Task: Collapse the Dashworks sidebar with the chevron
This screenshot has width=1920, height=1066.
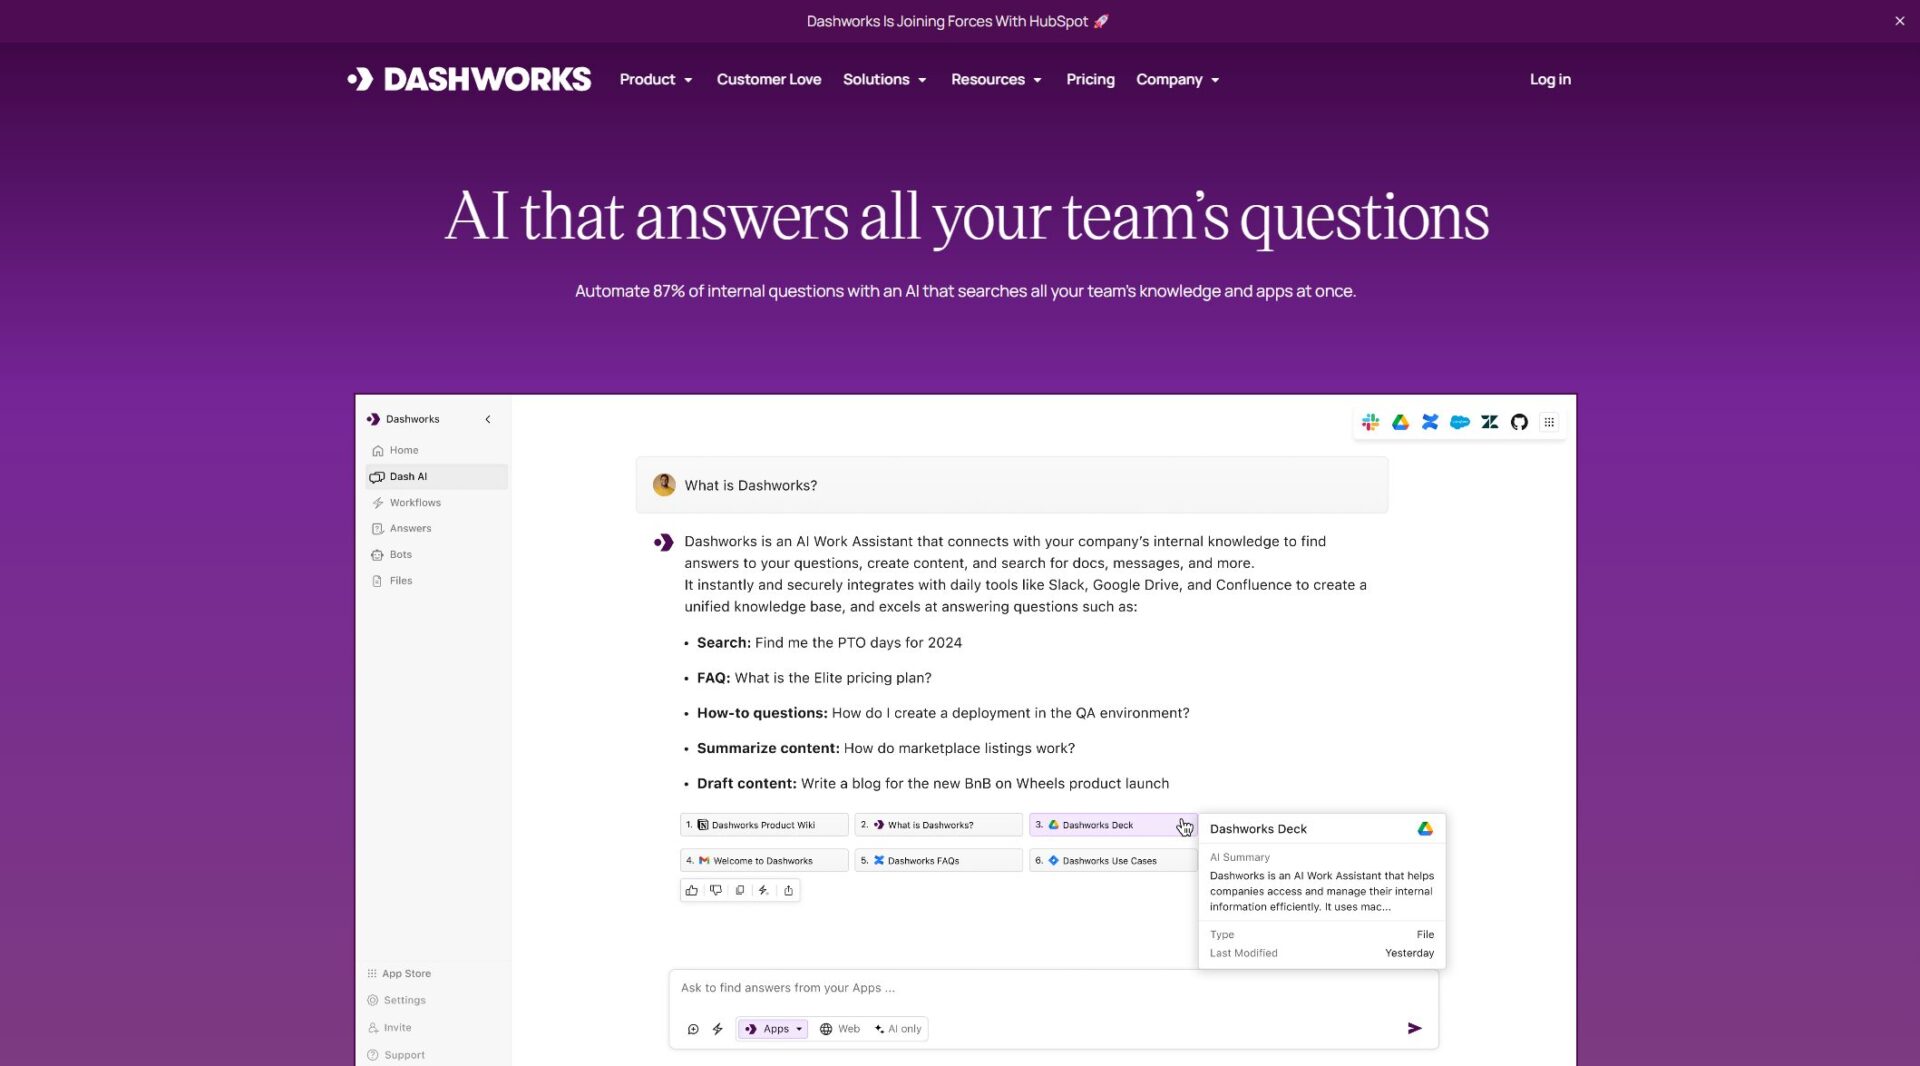Action: (x=488, y=419)
